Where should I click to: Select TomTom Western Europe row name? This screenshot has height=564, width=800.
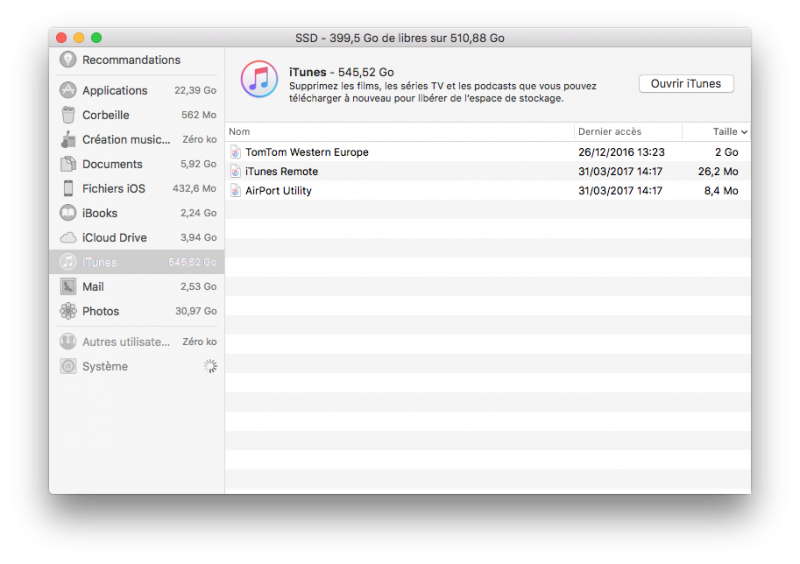point(307,152)
